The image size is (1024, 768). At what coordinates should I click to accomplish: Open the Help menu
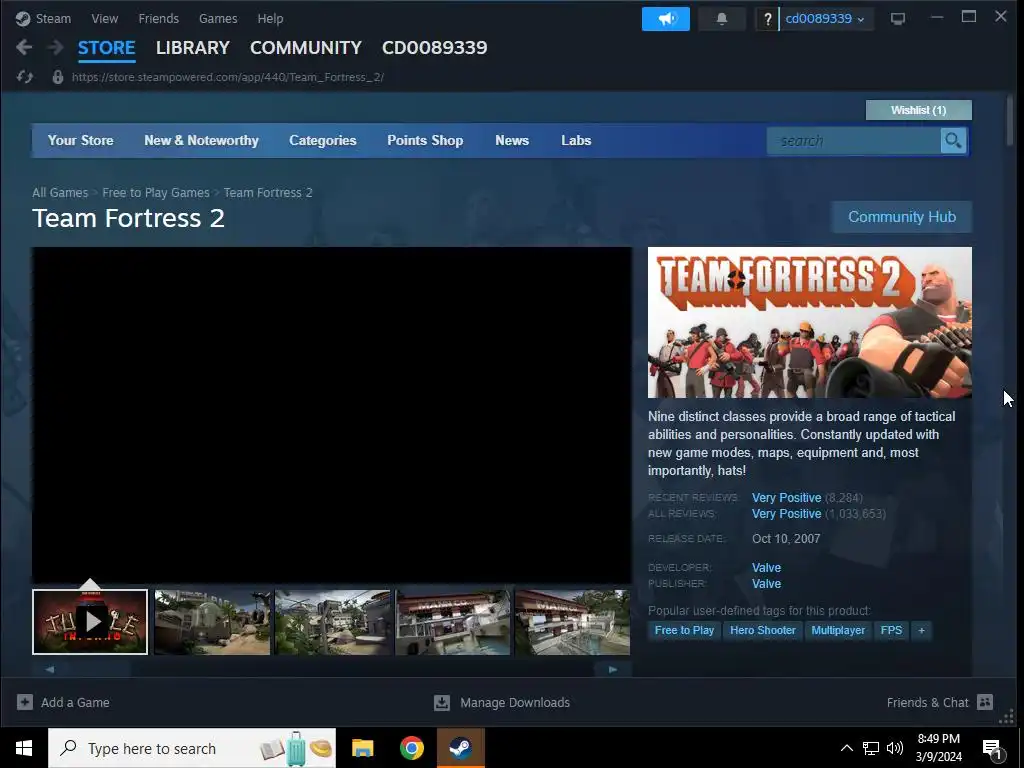(x=270, y=18)
